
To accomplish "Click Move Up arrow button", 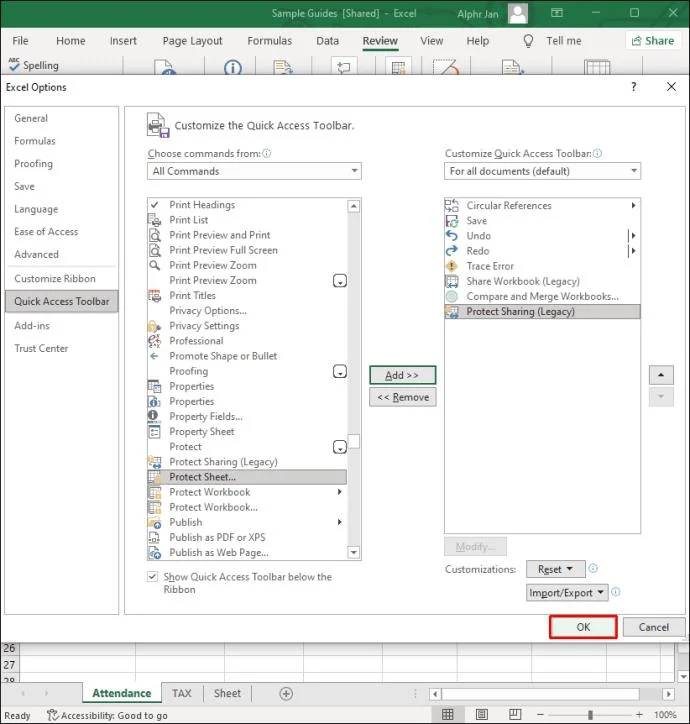I will pyautogui.click(x=661, y=375).
